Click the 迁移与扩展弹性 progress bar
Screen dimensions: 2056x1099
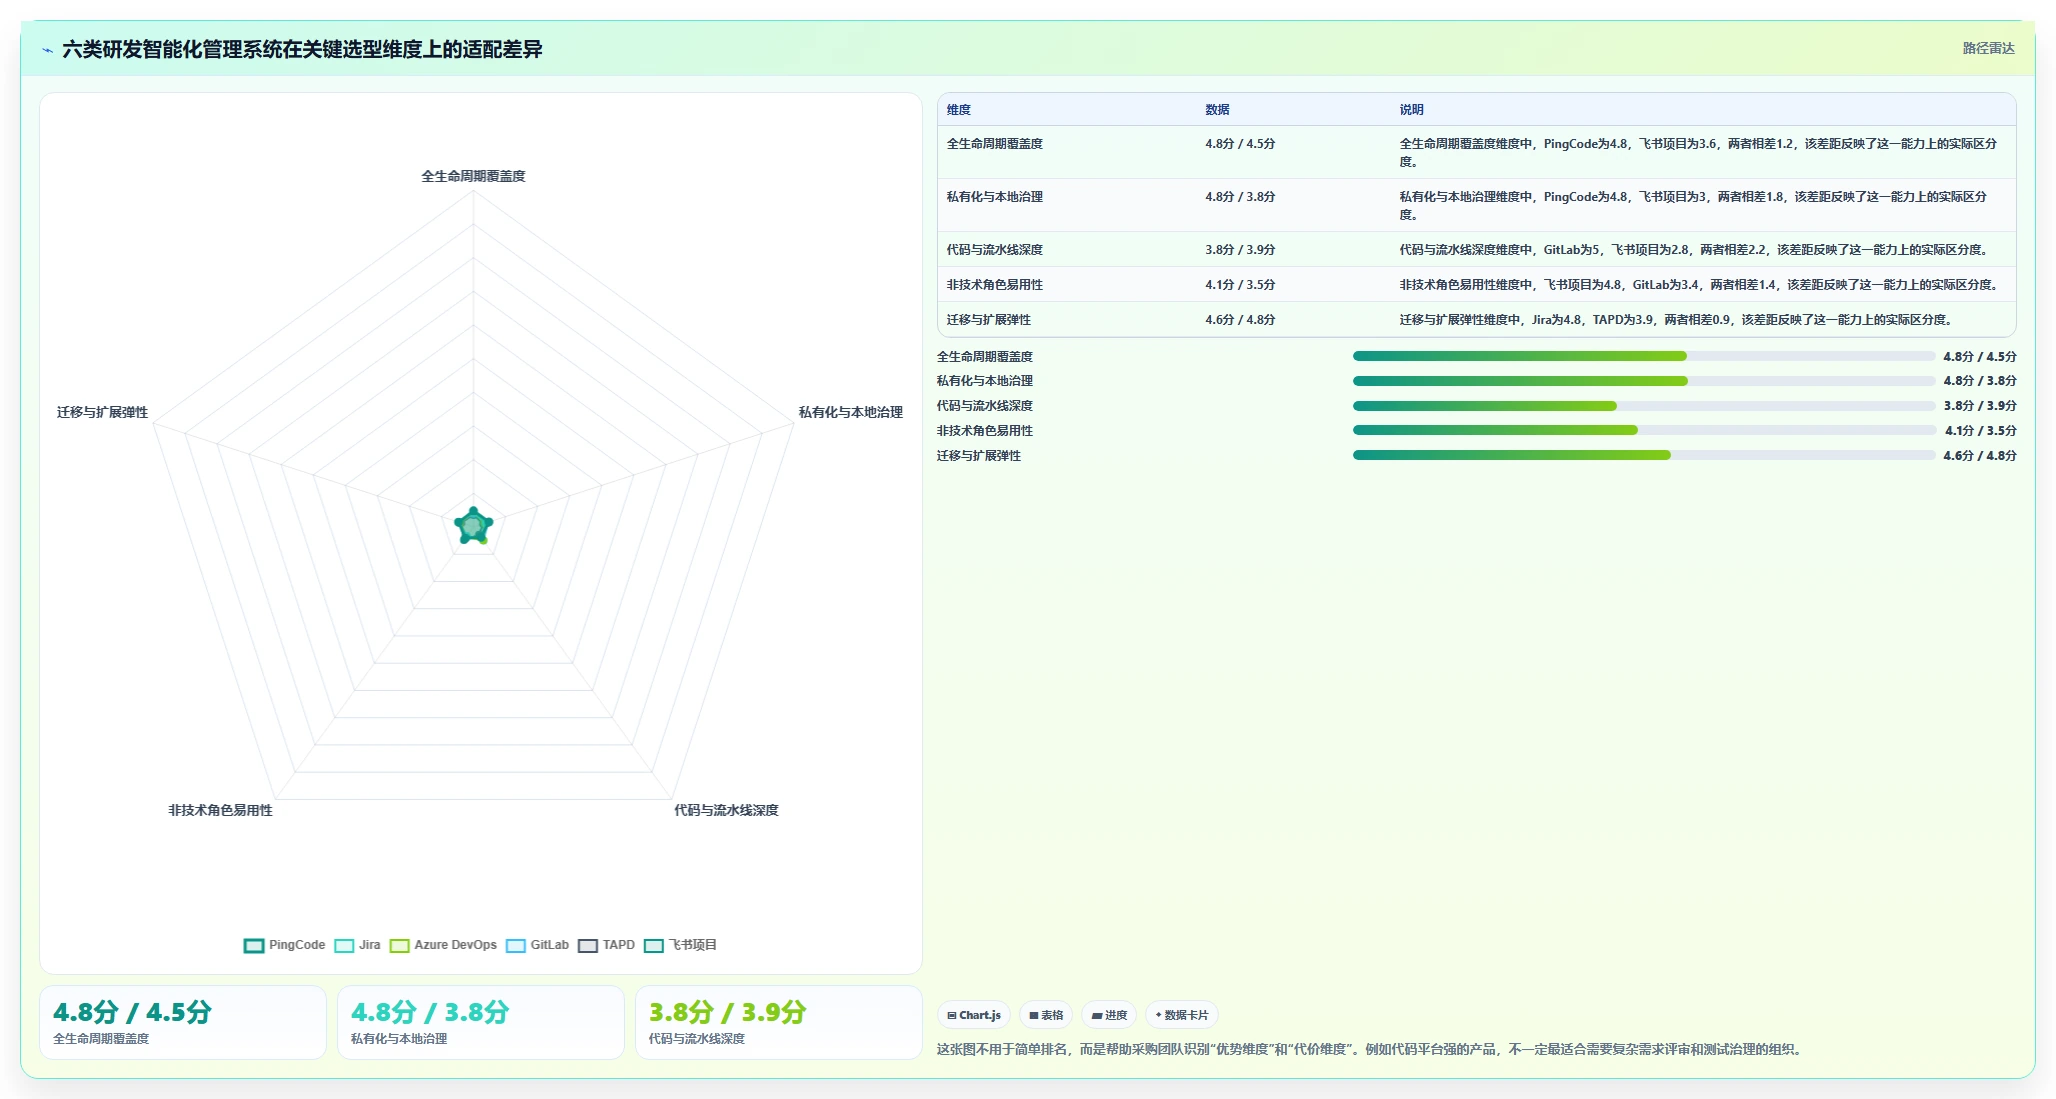1644,455
